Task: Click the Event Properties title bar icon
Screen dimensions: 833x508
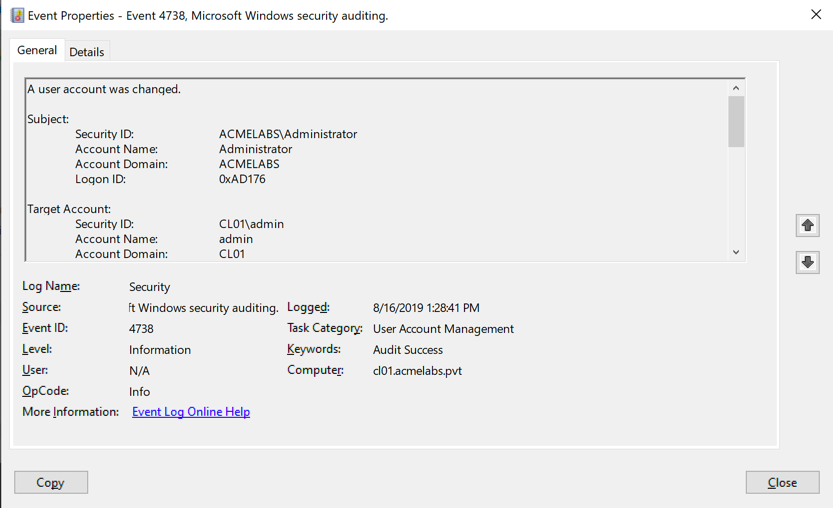Action: tap(17, 15)
